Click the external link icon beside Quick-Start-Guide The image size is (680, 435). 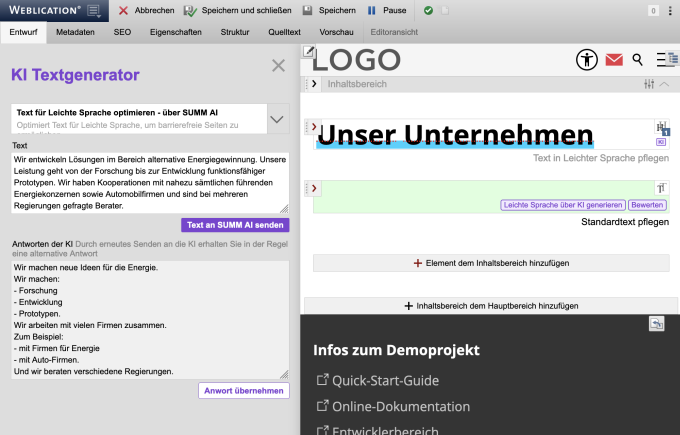point(322,379)
